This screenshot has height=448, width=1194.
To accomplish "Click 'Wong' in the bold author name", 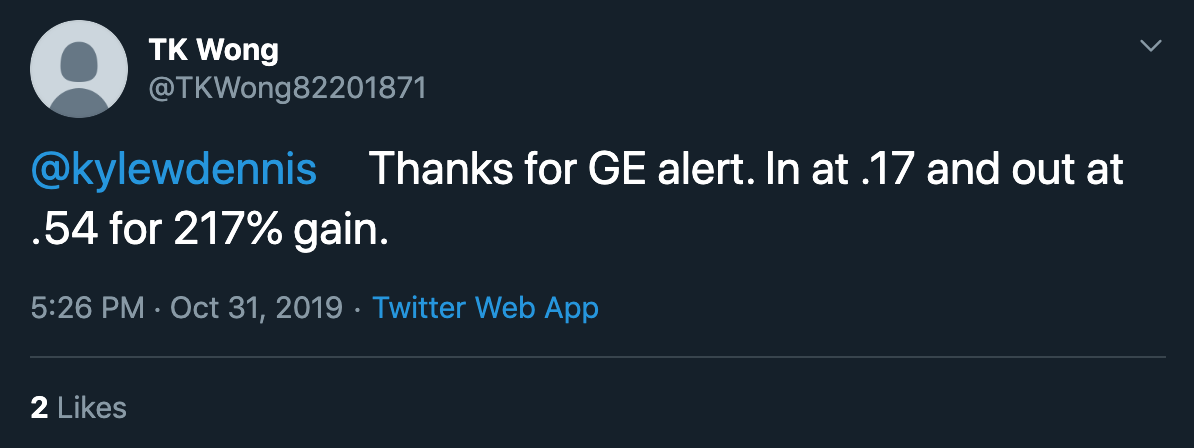I will pyautogui.click(x=238, y=50).
